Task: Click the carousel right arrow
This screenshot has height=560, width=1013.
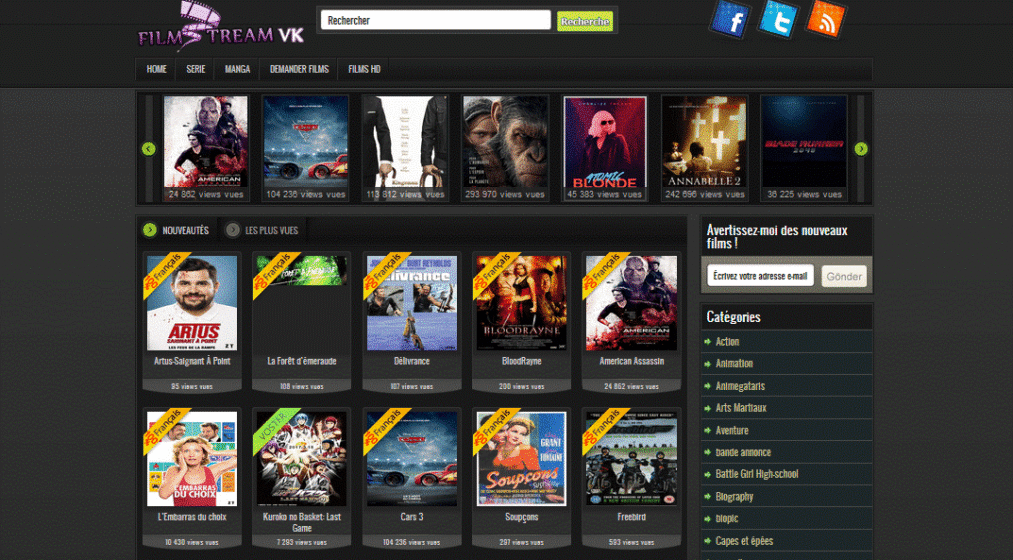Action: [x=861, y=149]
